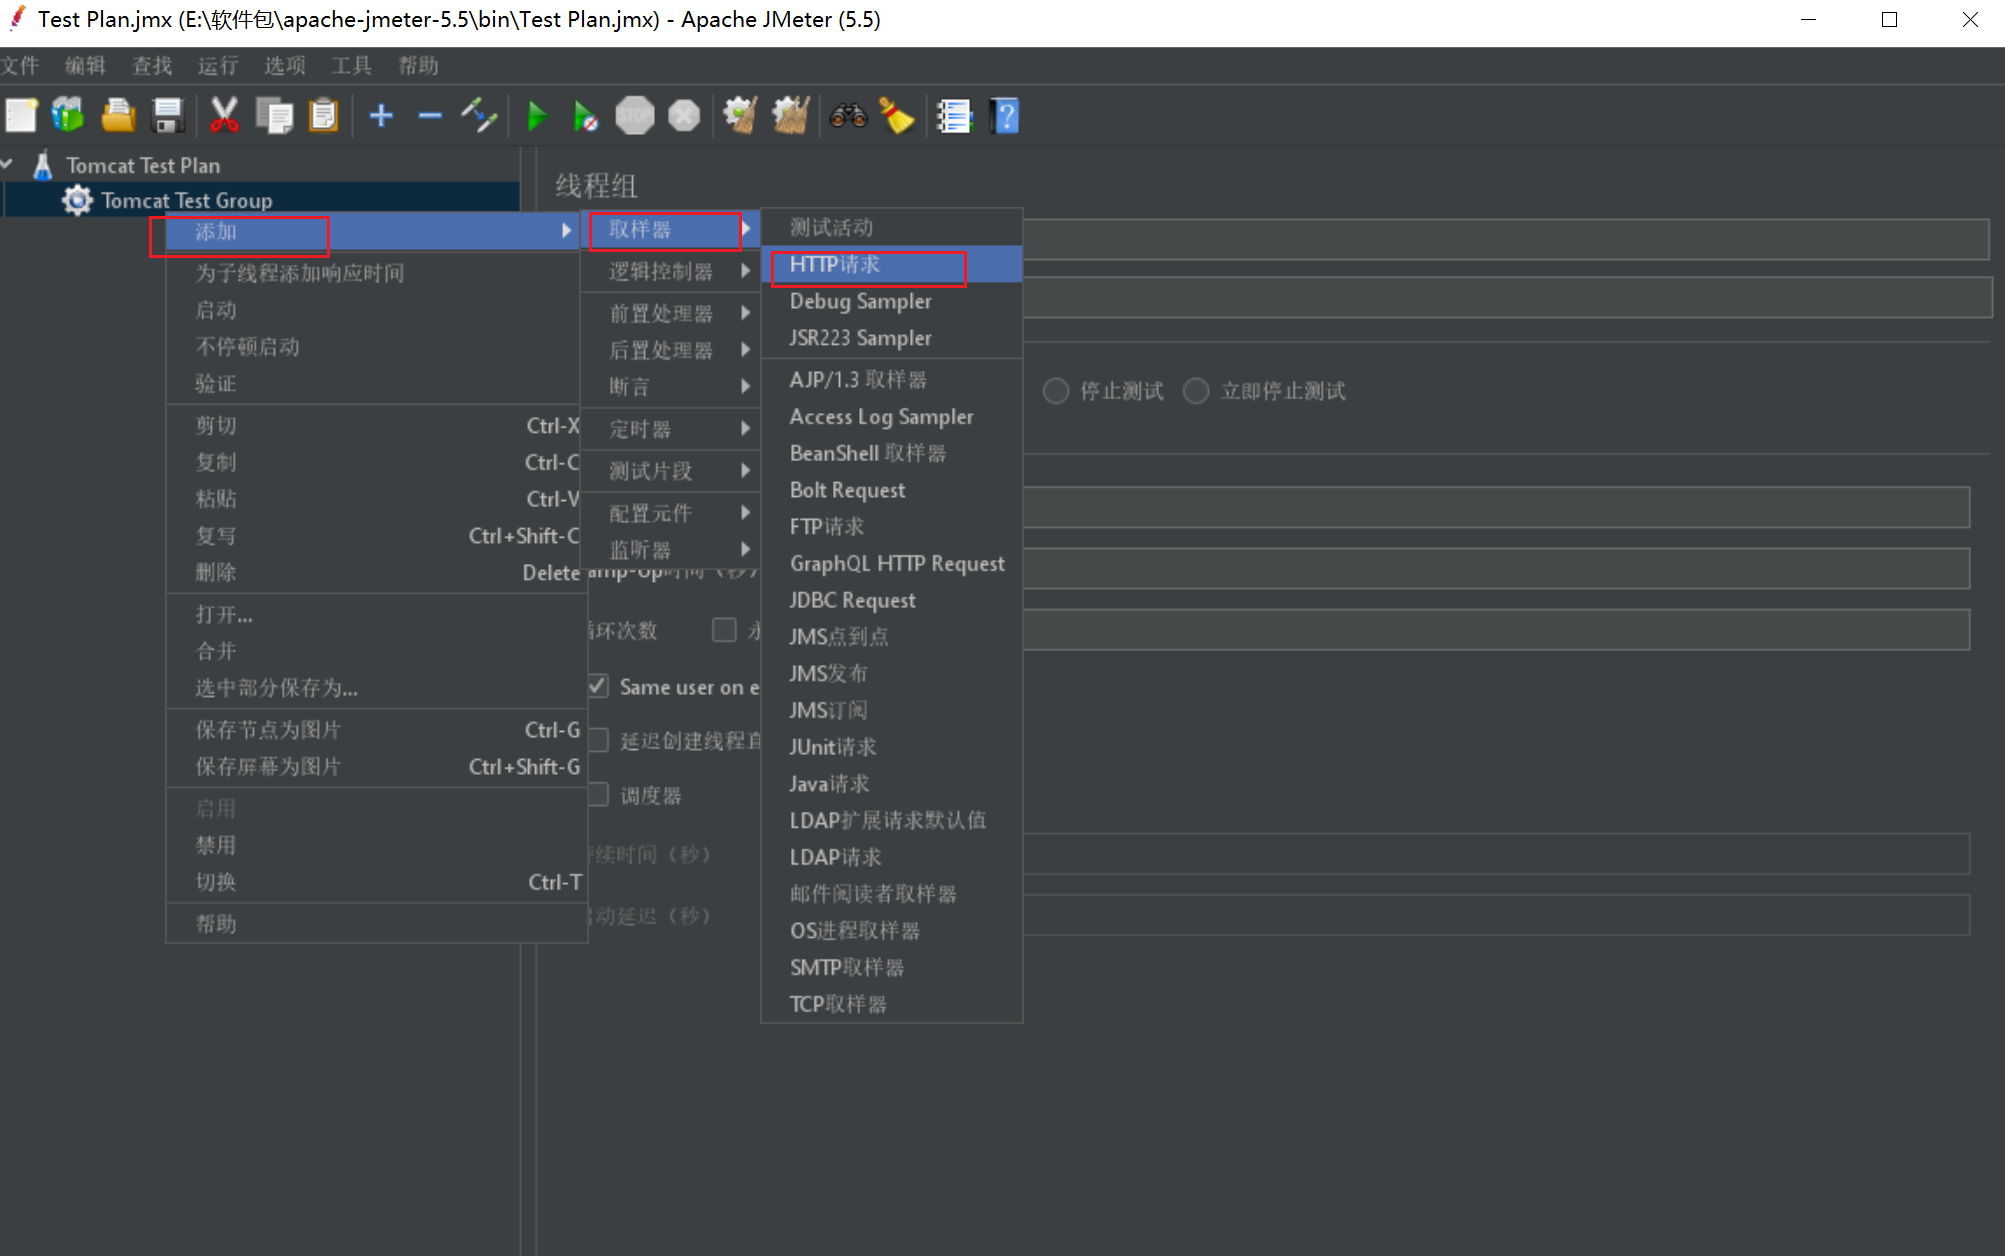Click the Clear all broom icon

coord(790,116)
